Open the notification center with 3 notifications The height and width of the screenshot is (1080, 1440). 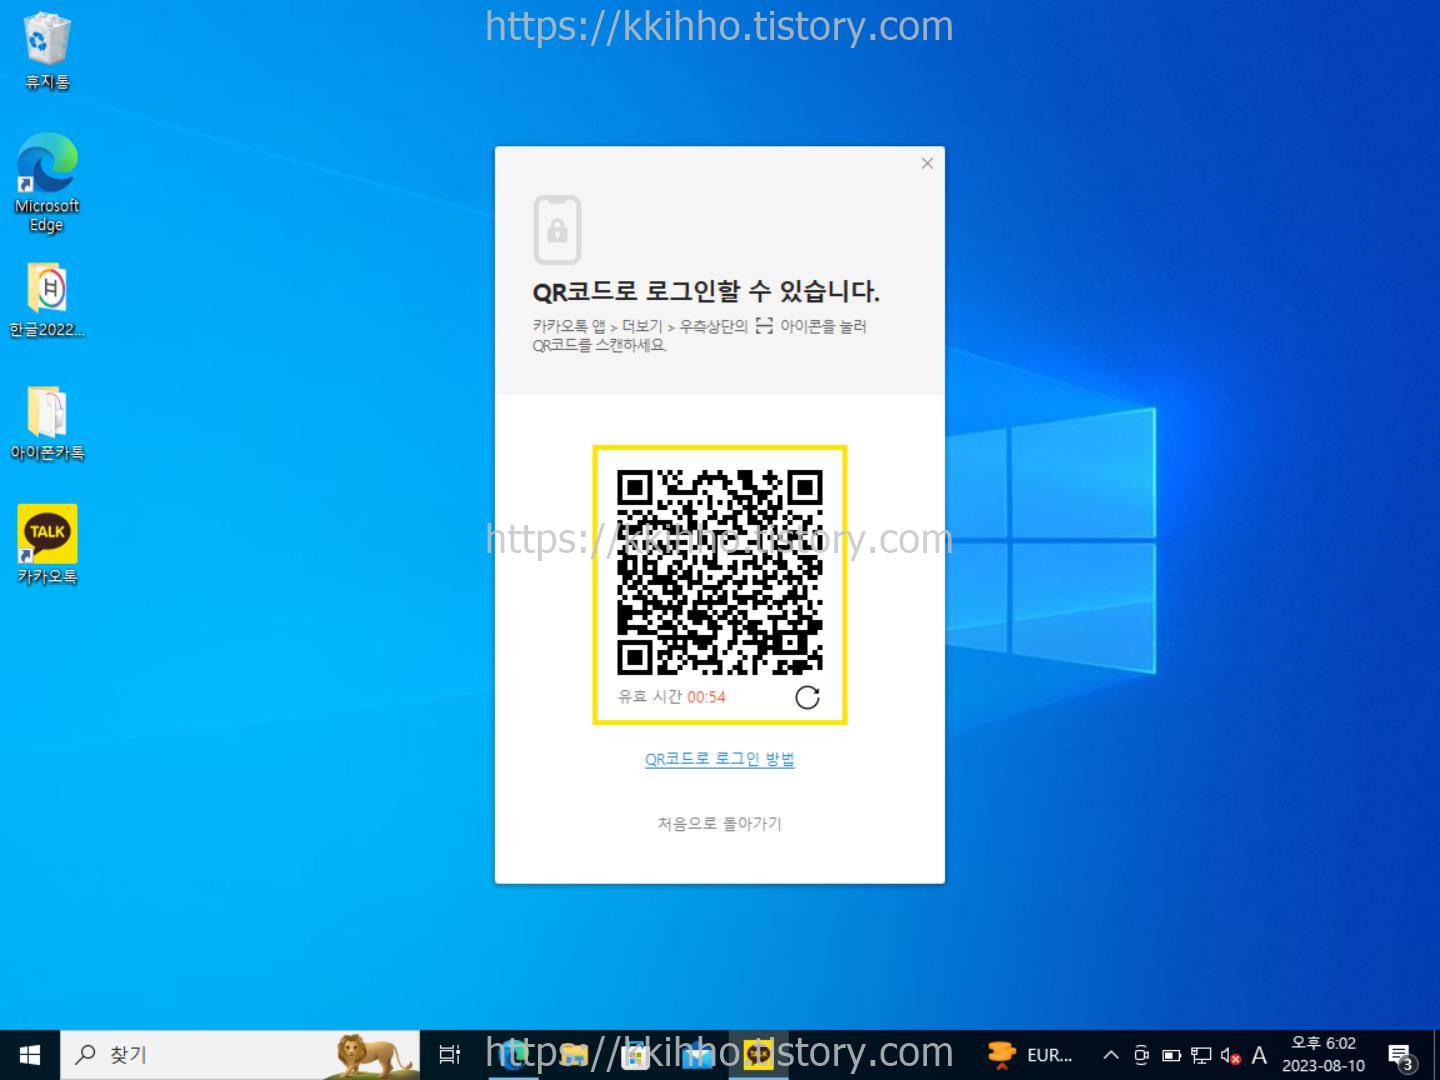click(x=1402, y=1056)
